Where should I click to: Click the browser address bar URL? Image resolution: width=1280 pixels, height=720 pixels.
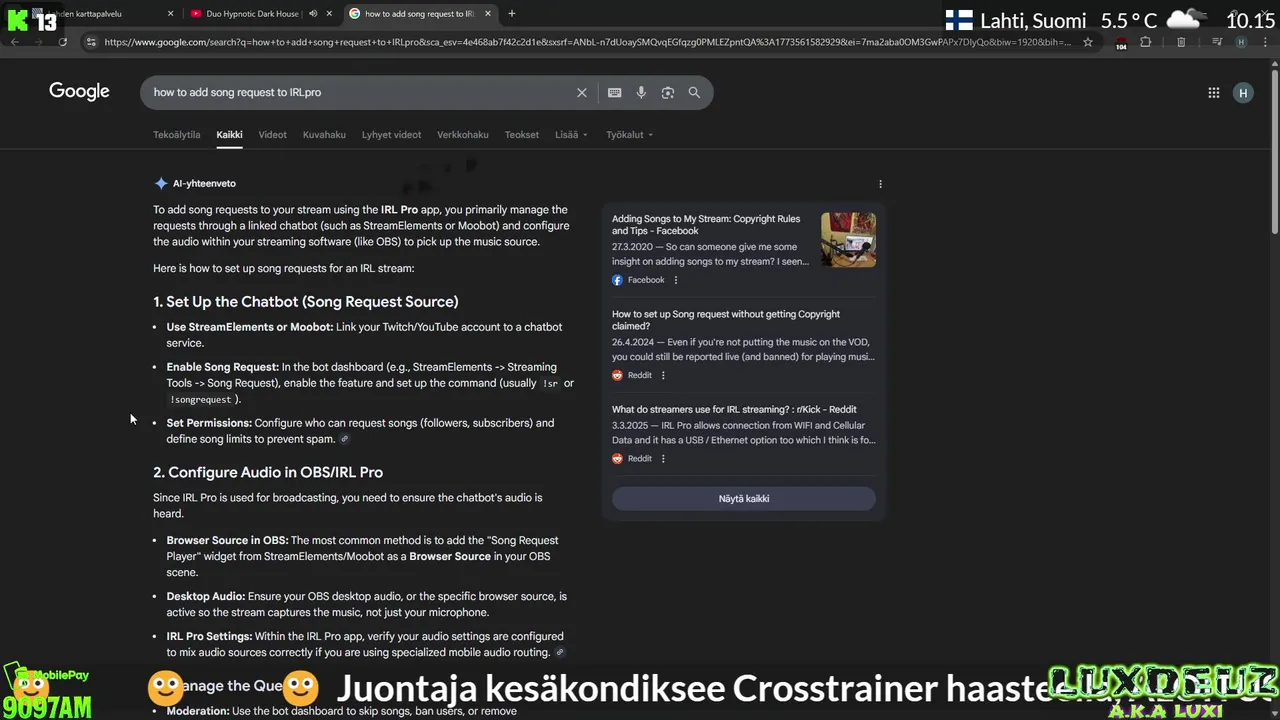tap(587, 42)
